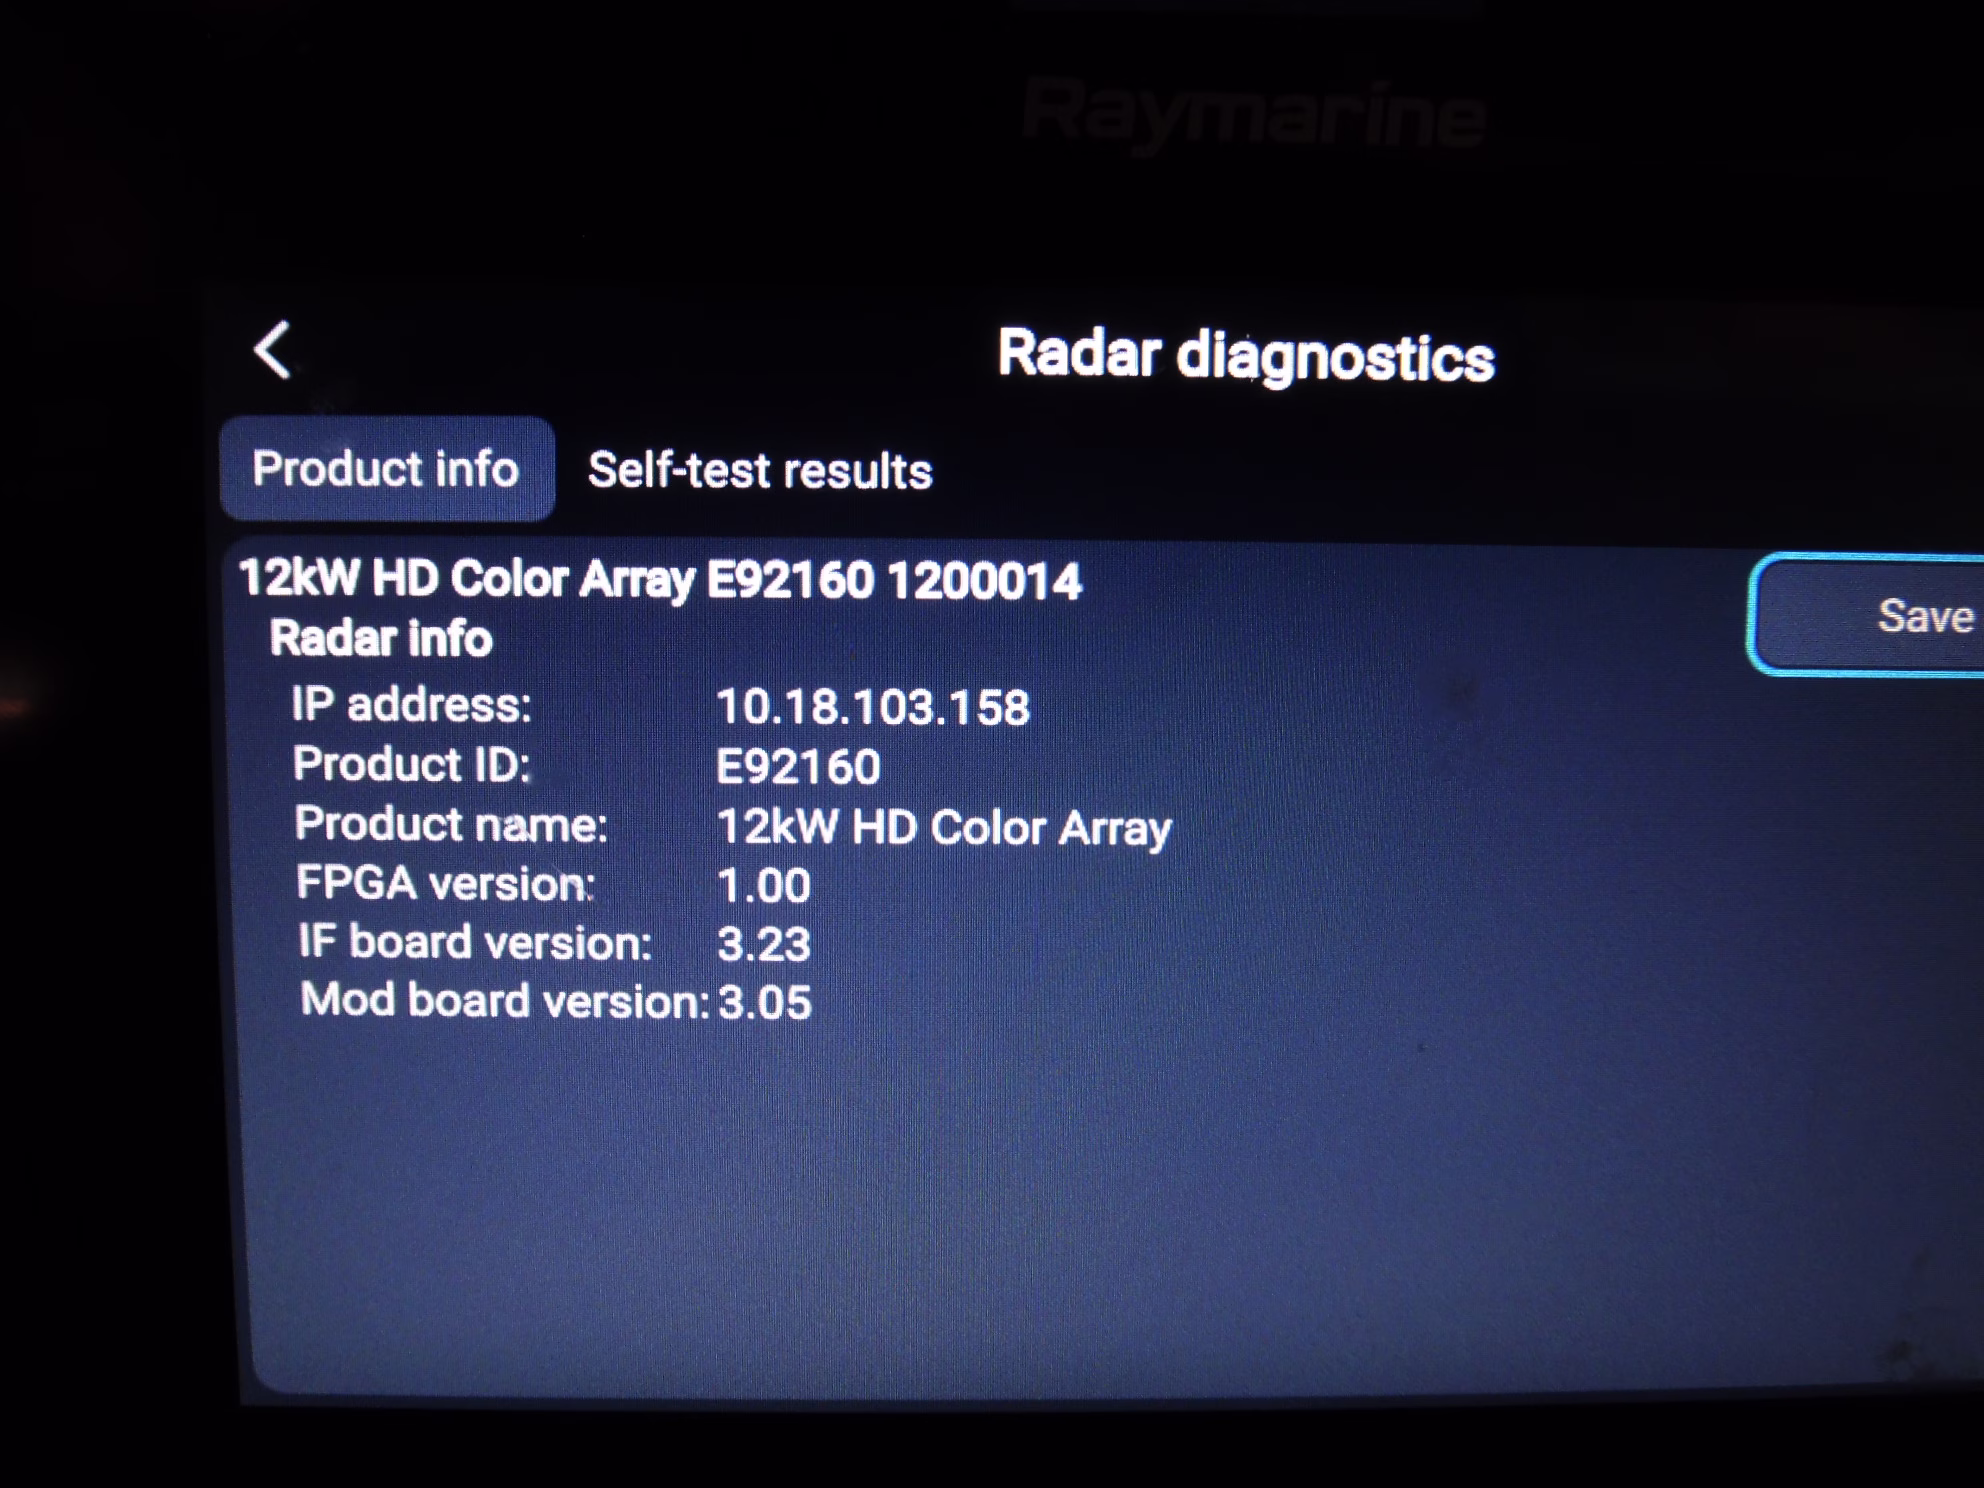
Task: Tap the IF board version label
Action: tap(475, 942)
